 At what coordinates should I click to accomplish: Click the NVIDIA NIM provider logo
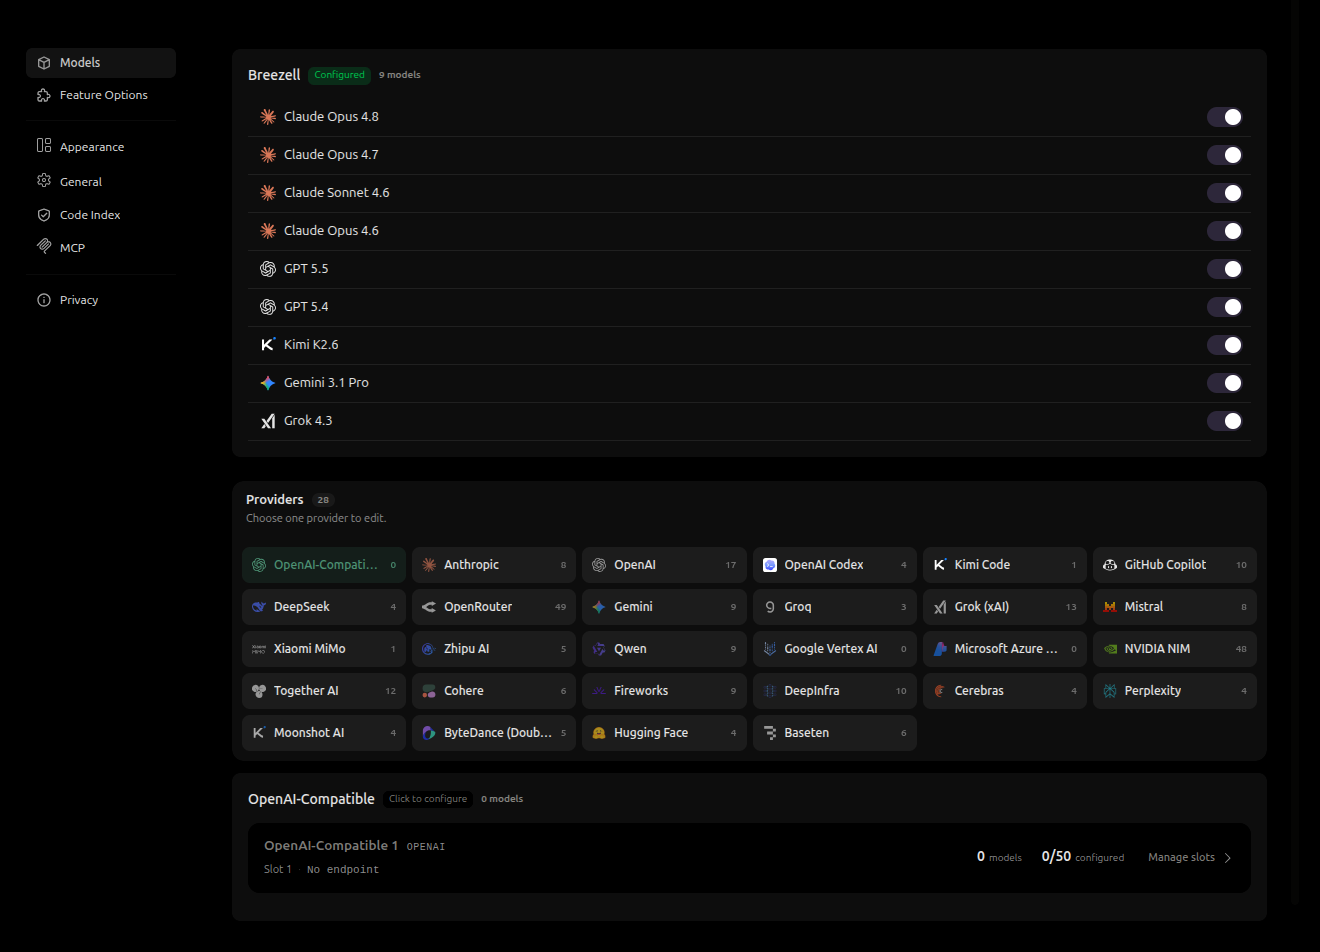(1110, 649)
